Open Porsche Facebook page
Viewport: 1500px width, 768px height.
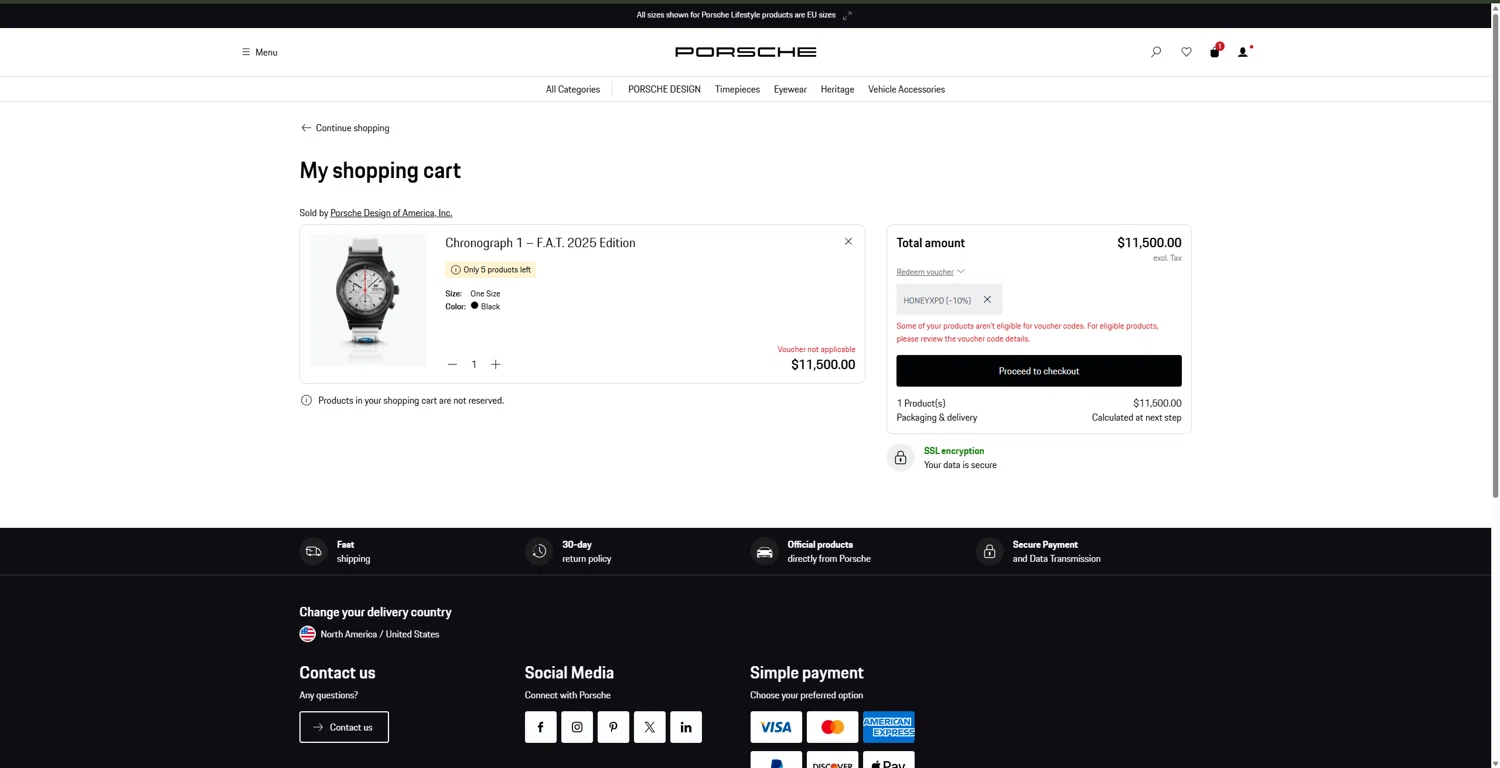tap(541, 727)
